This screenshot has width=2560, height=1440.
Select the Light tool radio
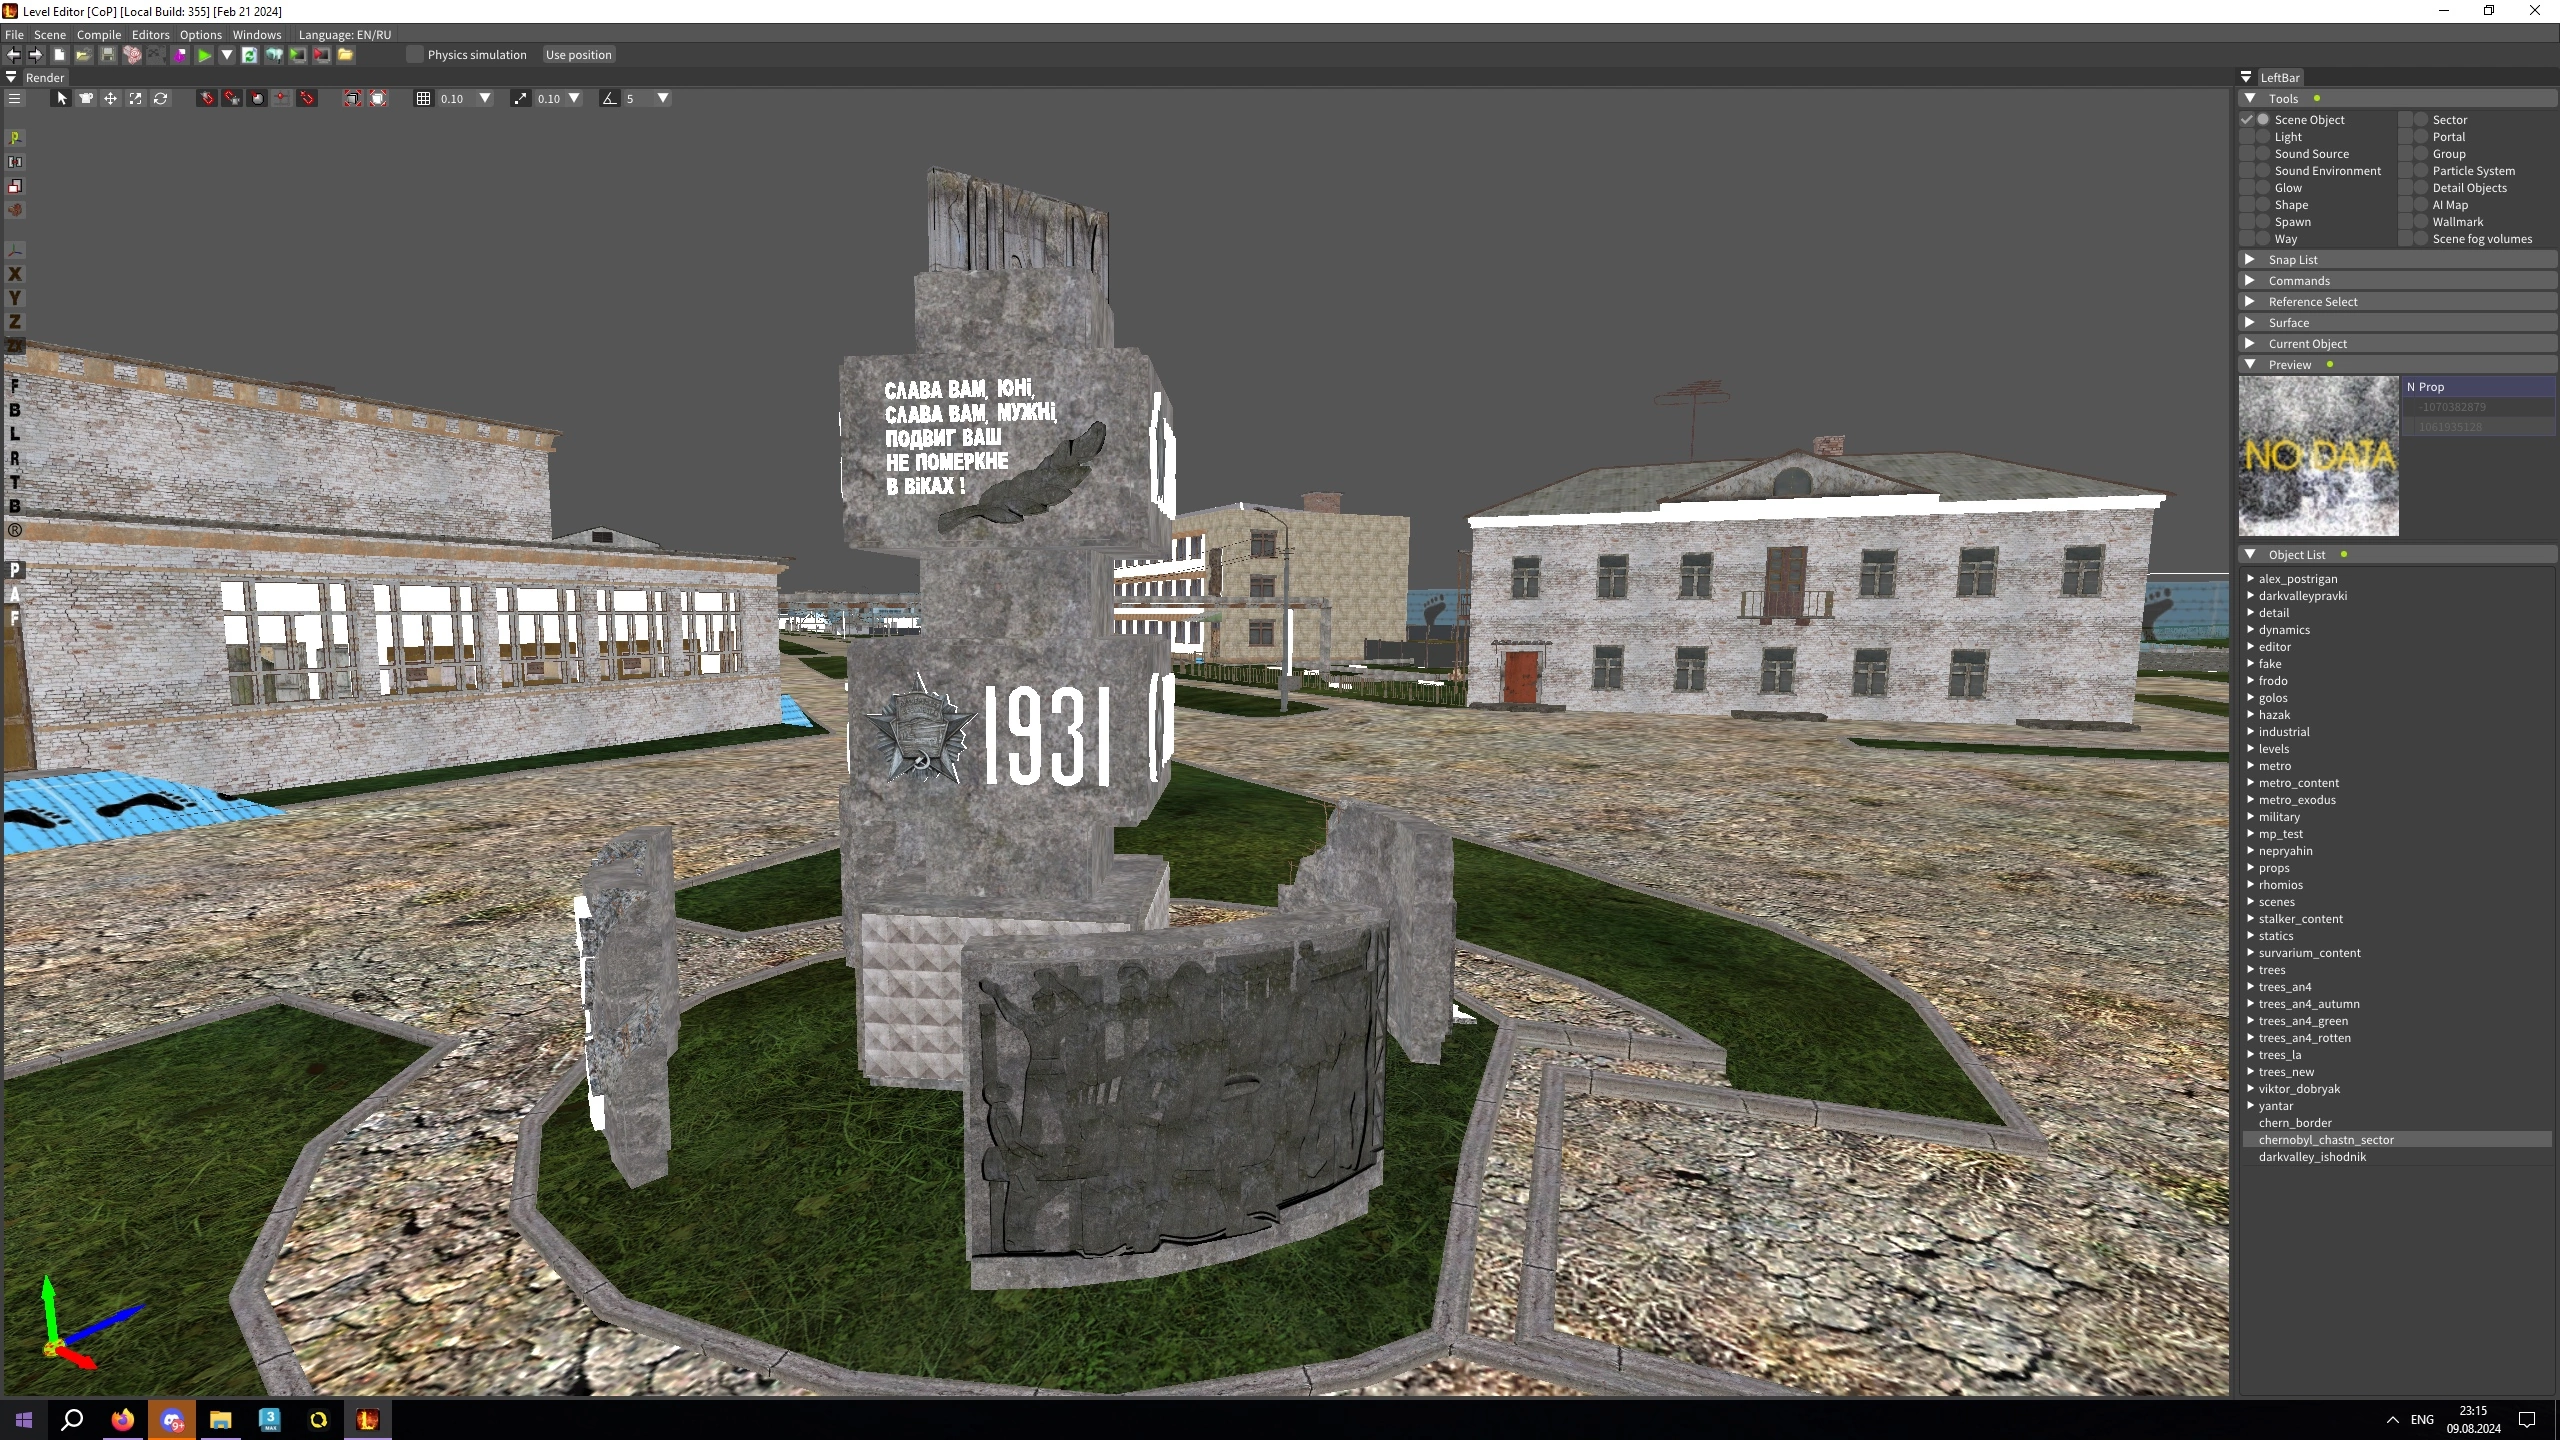[2263, 137]
